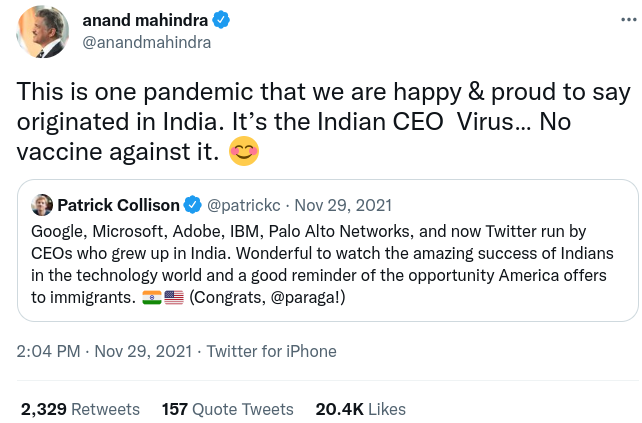Click the quoted tweet's Nov 29, 2021 date
Viewport: 642px width, 423px height.
pos(345,205)
